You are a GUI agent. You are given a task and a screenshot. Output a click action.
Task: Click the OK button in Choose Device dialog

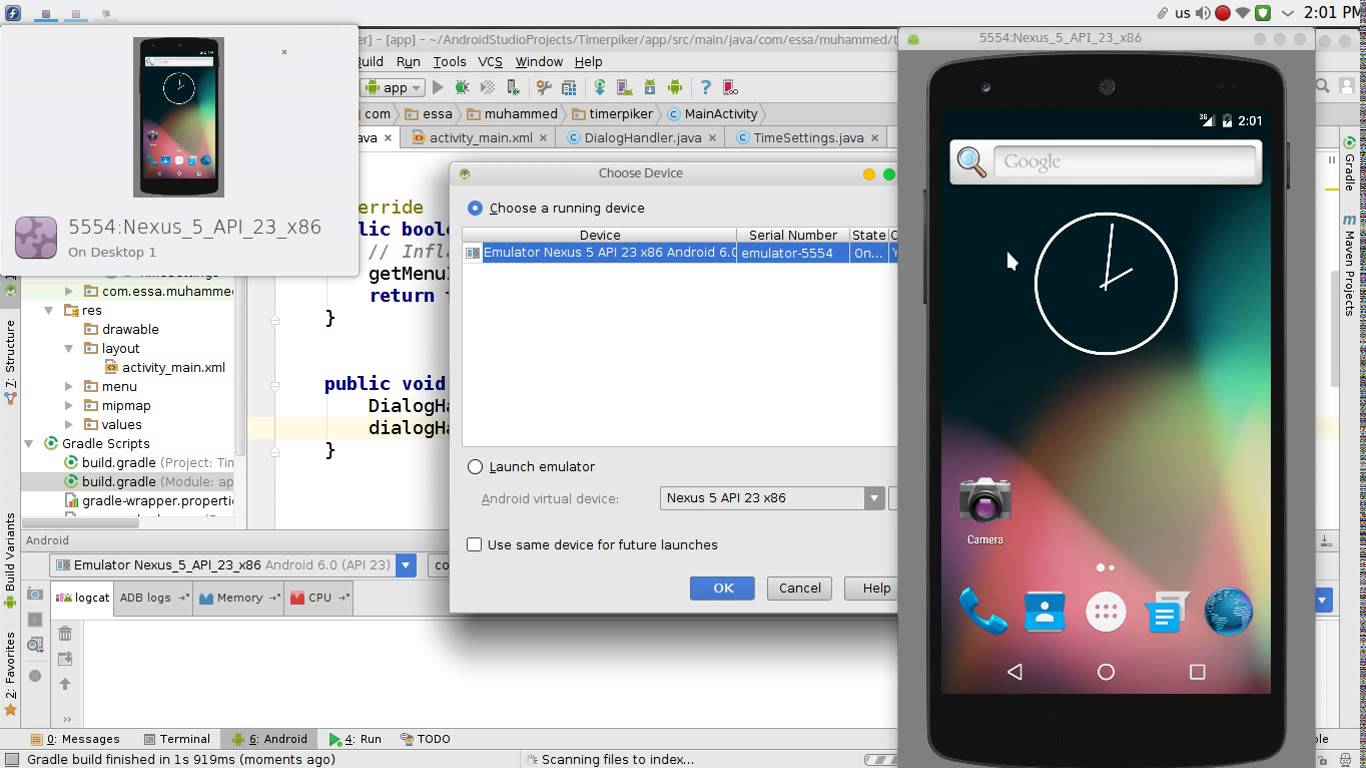click(722, 588)
